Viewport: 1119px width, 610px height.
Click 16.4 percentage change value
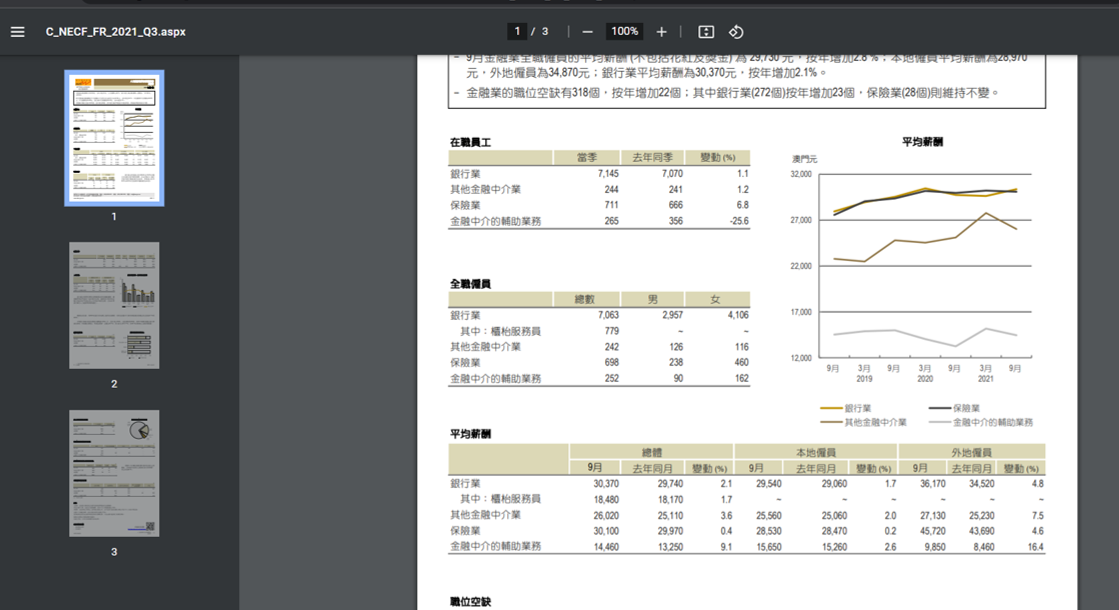point(1036,547)
